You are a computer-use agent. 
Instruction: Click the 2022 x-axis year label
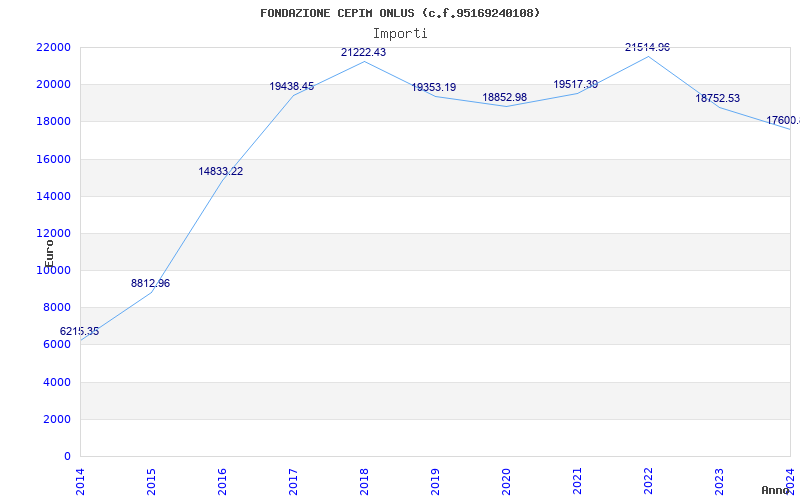click(x=648, y=481)
